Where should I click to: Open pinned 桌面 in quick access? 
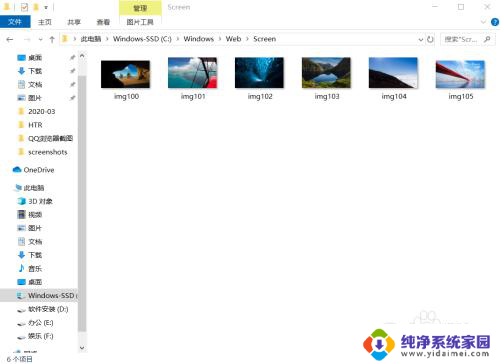point(35,58)
